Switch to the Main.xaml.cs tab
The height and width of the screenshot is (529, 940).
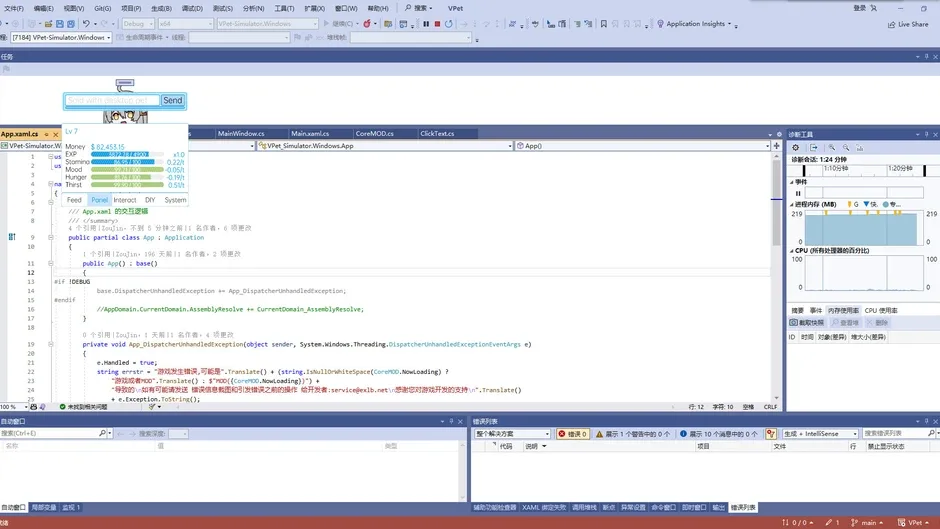click(310, 134)
